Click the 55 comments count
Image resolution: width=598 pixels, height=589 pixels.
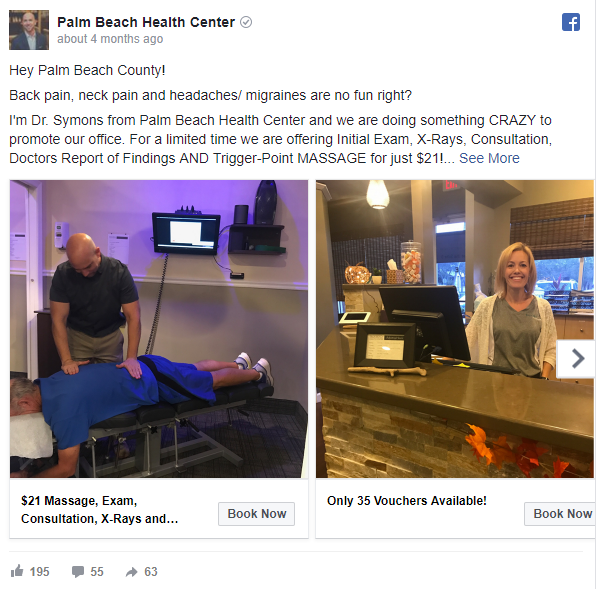click(97, 572)
